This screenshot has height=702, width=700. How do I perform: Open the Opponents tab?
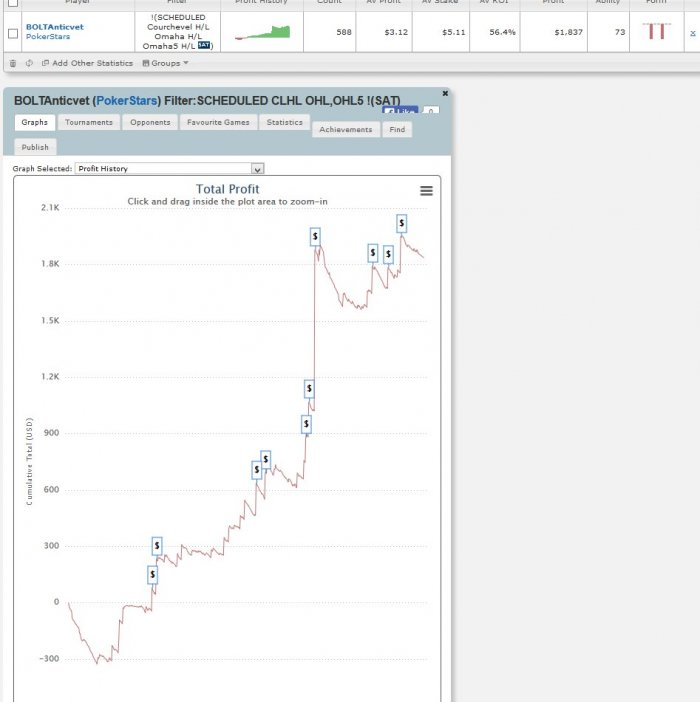coord(150,122)
